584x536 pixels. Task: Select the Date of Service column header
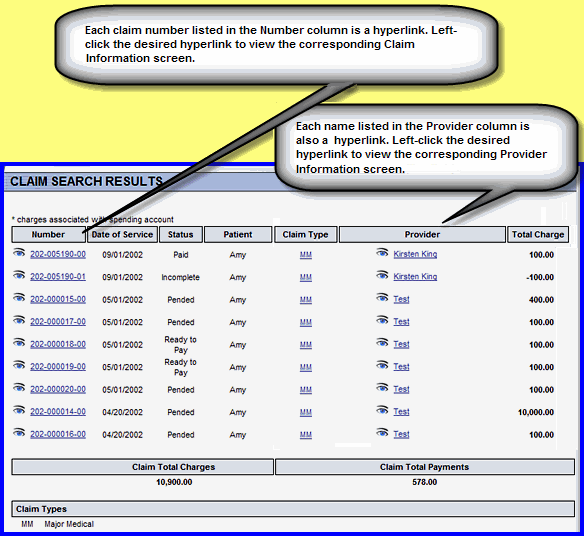pos(122,235)
